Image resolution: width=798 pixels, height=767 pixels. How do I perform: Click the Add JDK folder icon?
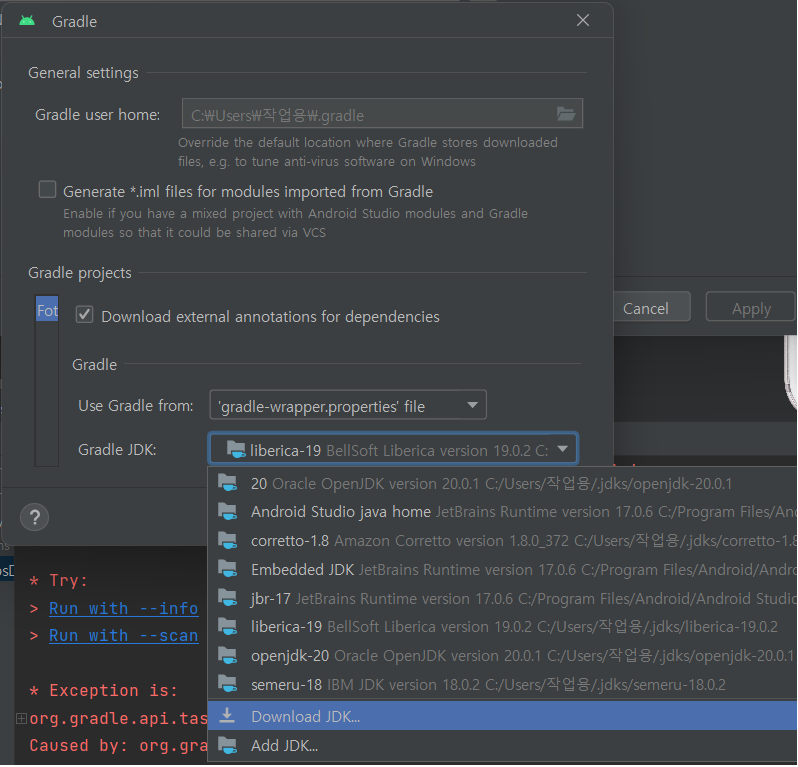coord(227,745)
